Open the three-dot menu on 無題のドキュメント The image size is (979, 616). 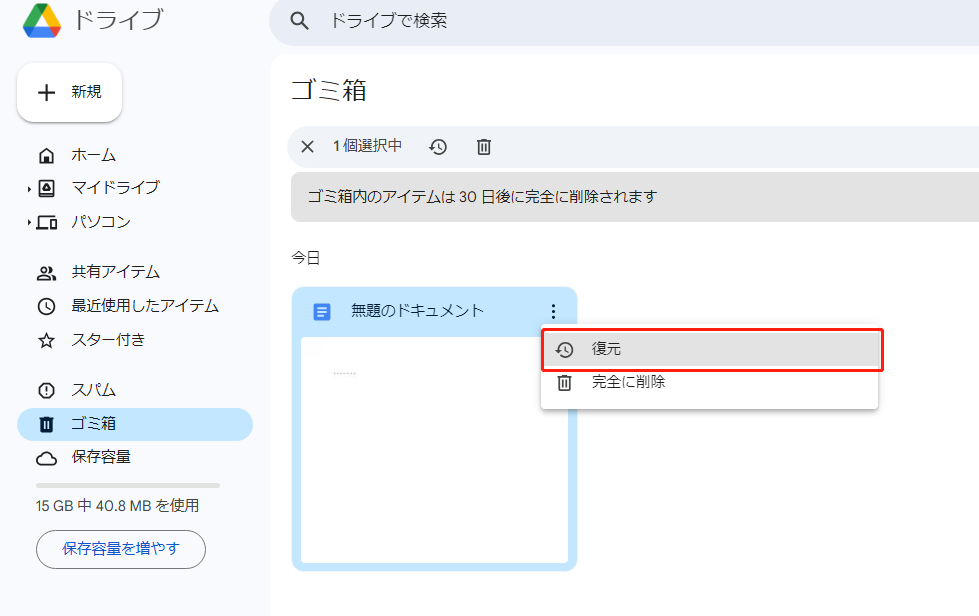pos(553,312)
